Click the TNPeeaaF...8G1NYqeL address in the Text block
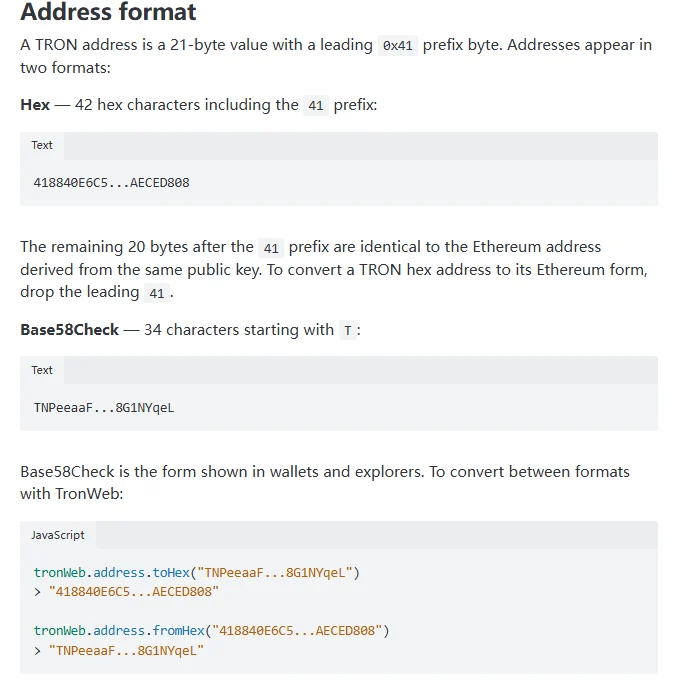Image resolution: width=680 pixels, height=700 pixels. (104, 408)
